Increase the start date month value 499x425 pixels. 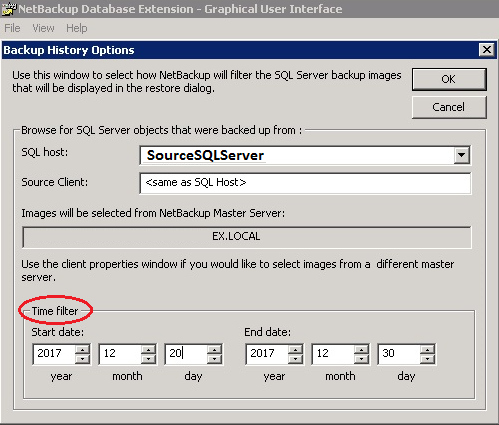(148, 349)
